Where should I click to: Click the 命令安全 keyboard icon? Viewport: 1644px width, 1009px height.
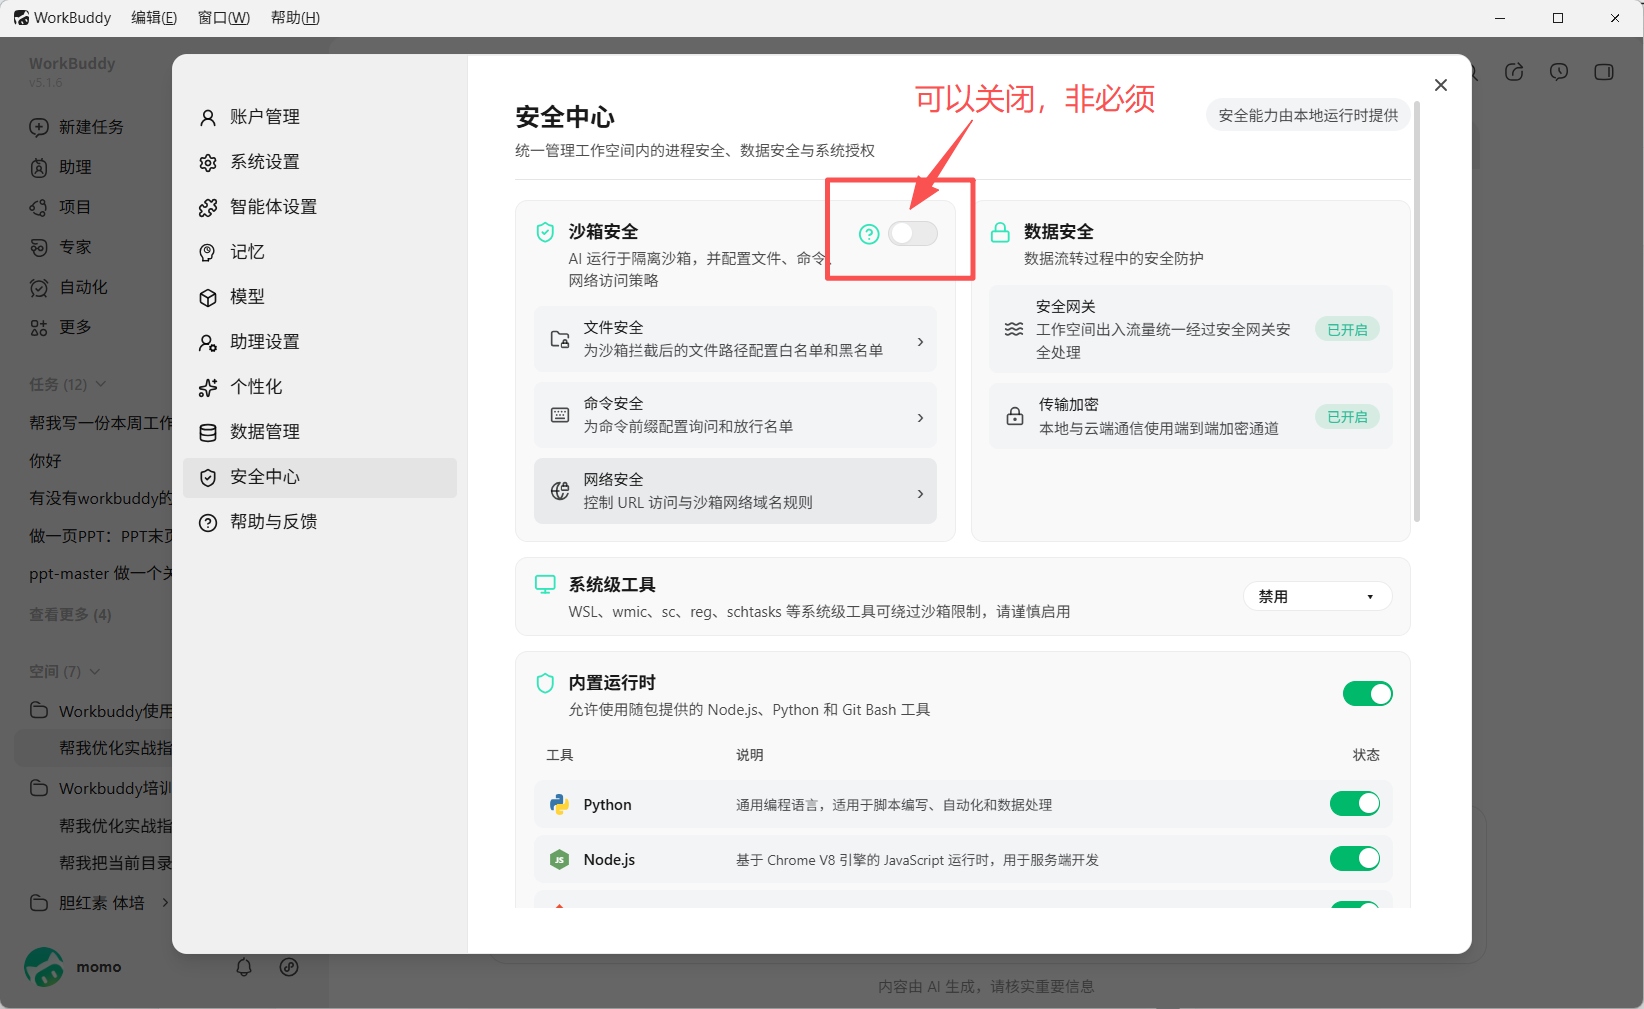click(x=560, y=415)
